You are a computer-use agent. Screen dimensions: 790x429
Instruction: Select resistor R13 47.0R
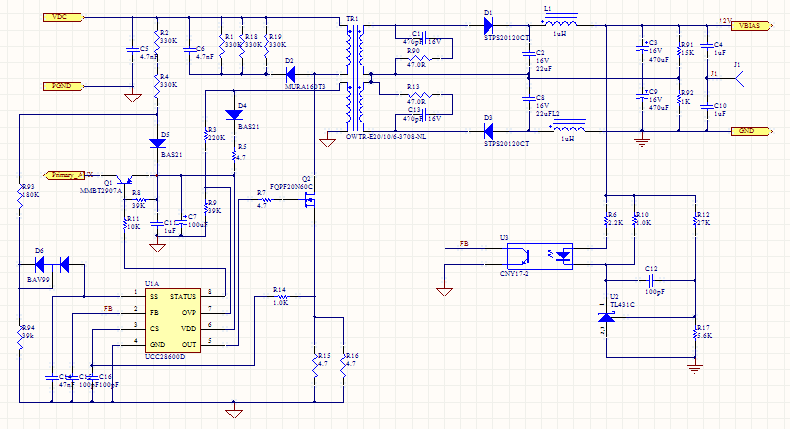pos(419,95)
